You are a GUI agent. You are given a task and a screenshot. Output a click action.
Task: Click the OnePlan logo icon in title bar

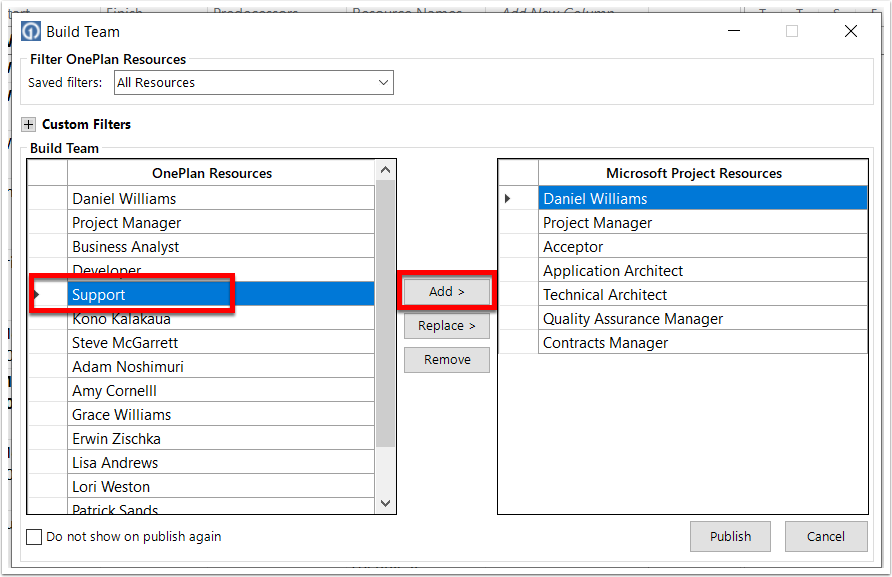31,31
